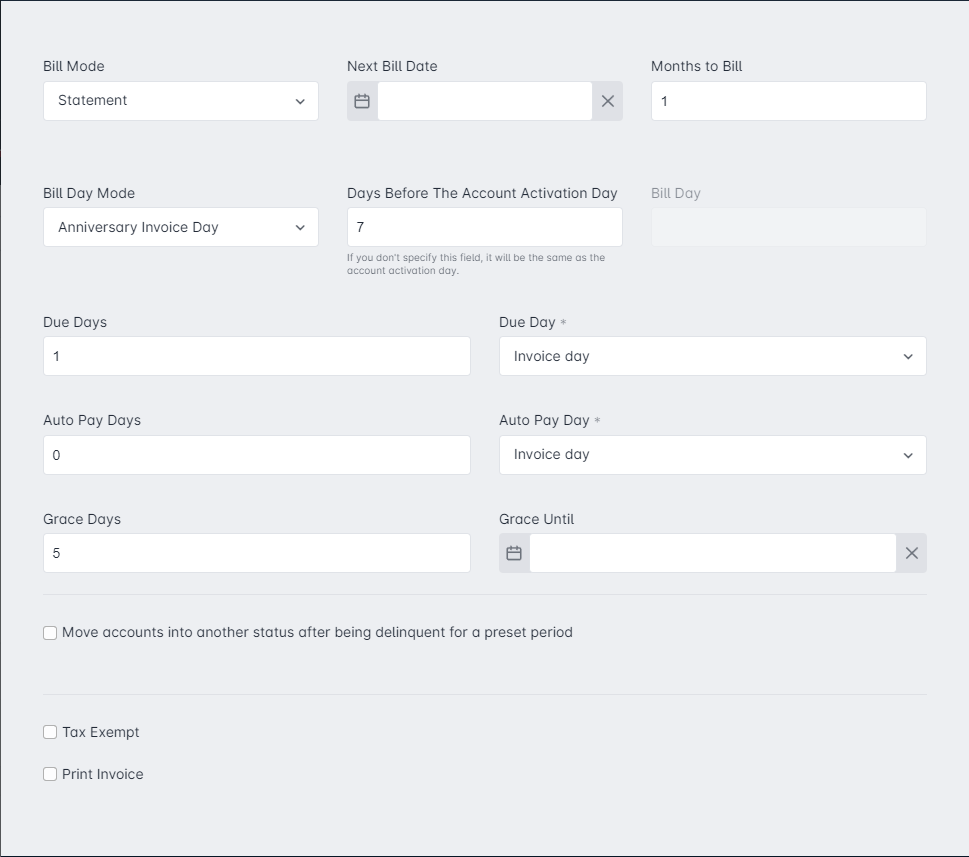This screenshot has width=969, height=857.
Task: Select the Auto Pay Days field
Action: [x=256, y=455]
